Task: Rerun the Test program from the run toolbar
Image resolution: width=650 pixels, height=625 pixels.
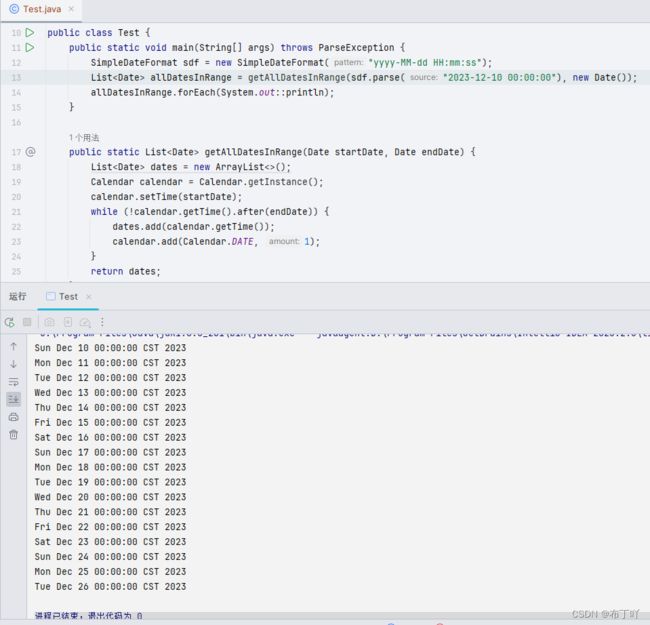Action: point(10,322)
